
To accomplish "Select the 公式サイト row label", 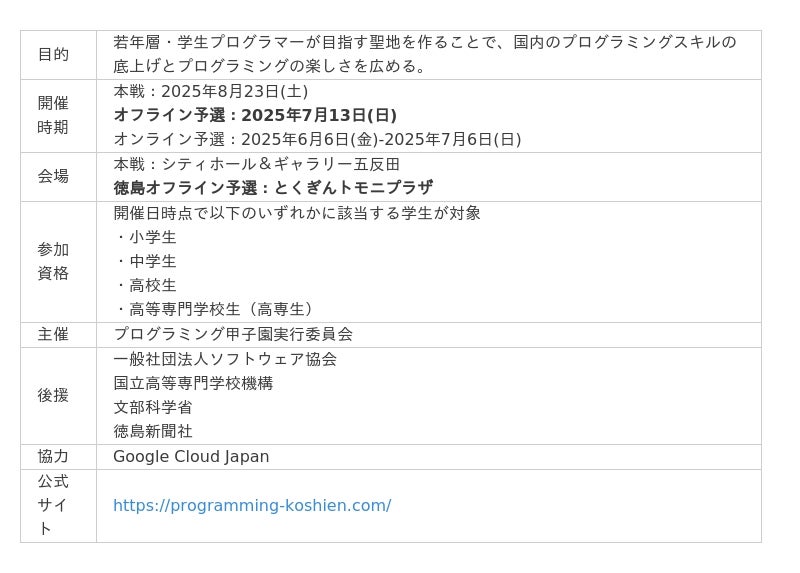I will pos(53,505).
